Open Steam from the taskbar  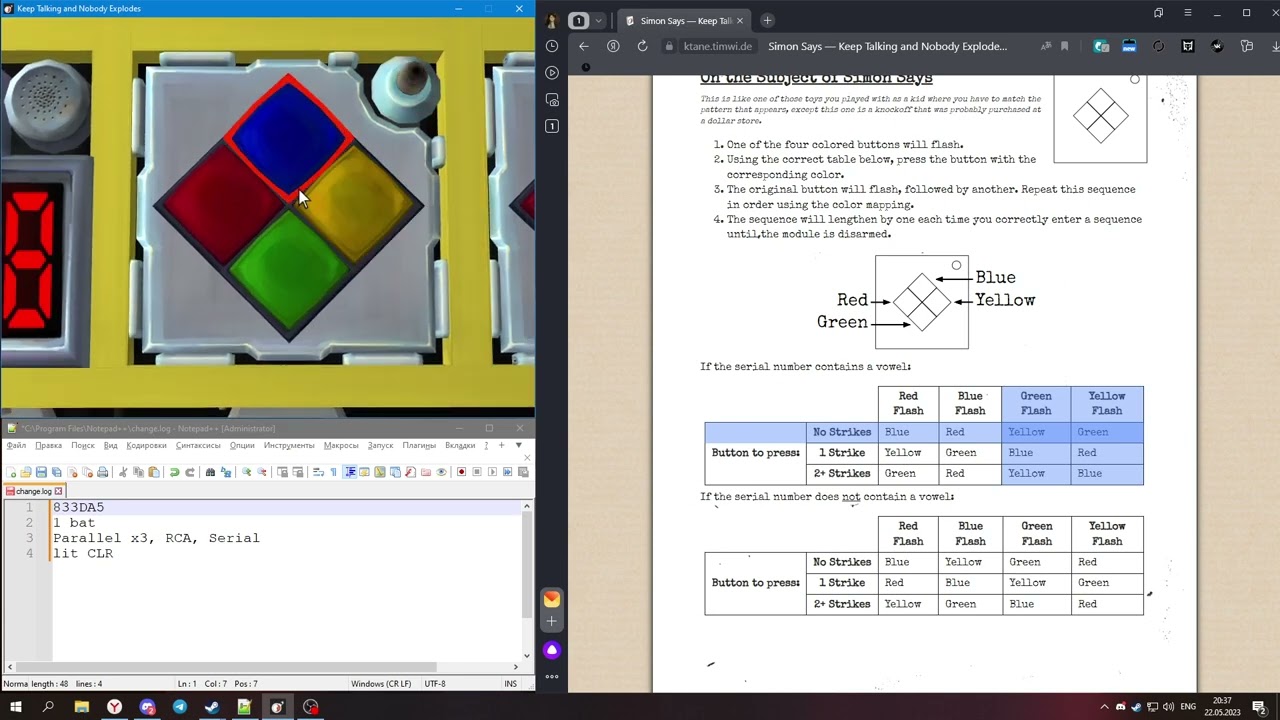tap(212, 707)
